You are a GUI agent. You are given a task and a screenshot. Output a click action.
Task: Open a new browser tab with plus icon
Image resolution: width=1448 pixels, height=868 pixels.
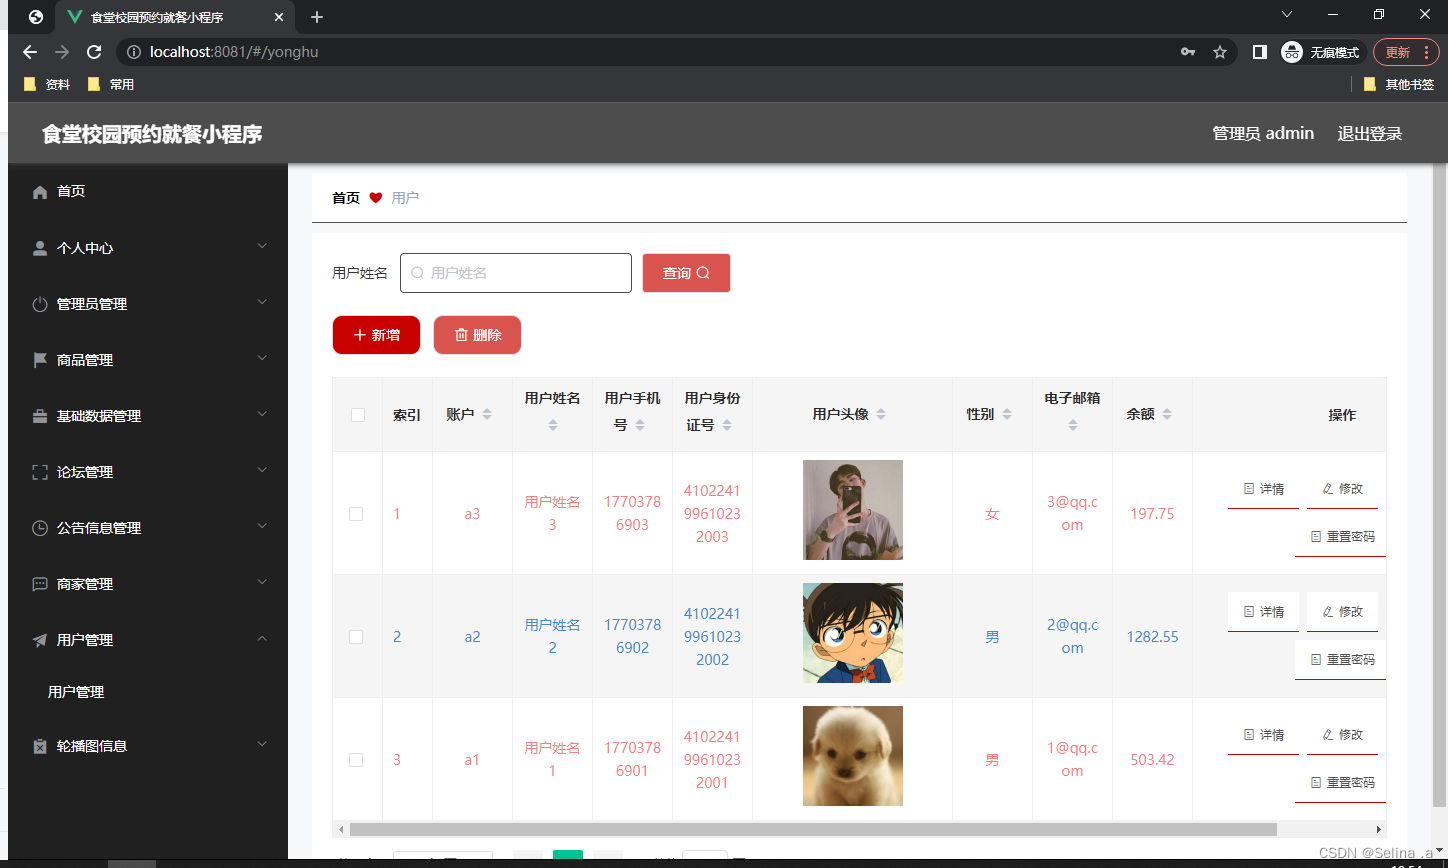point(317,17)
